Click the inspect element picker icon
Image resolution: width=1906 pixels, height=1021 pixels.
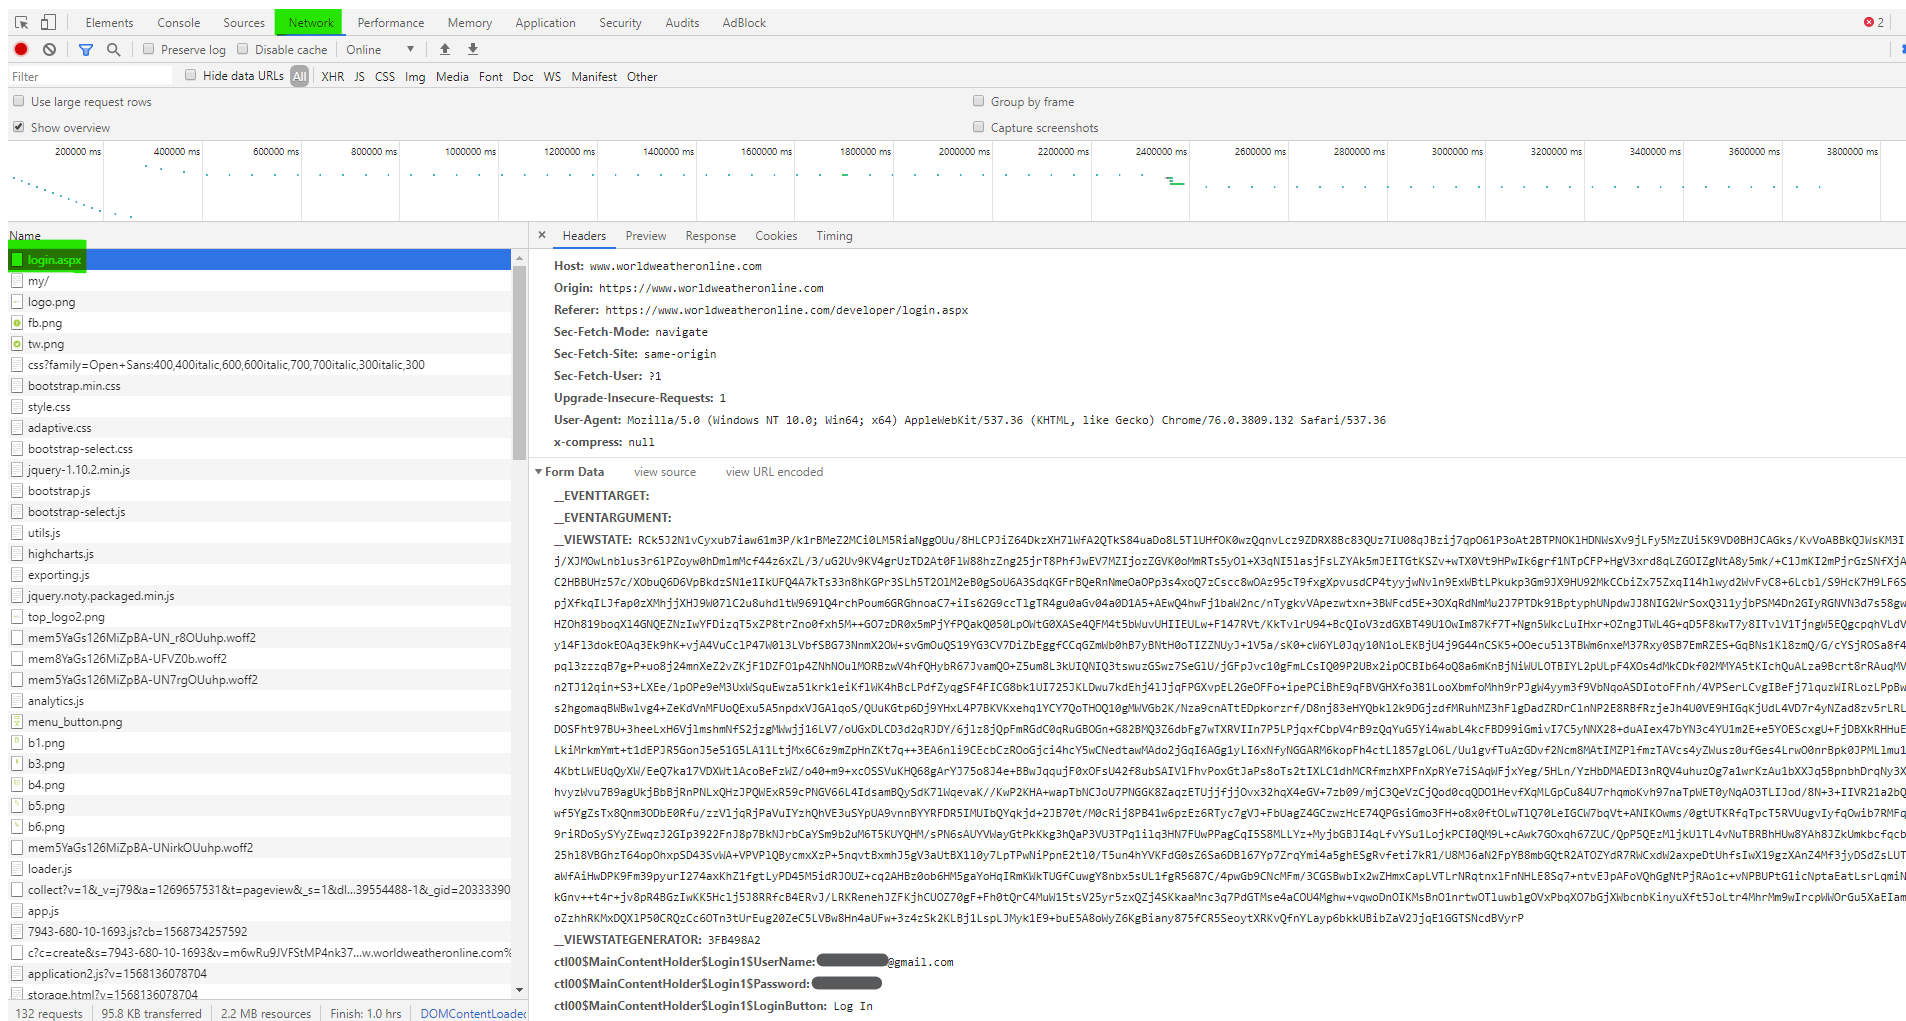click(21, 22)
